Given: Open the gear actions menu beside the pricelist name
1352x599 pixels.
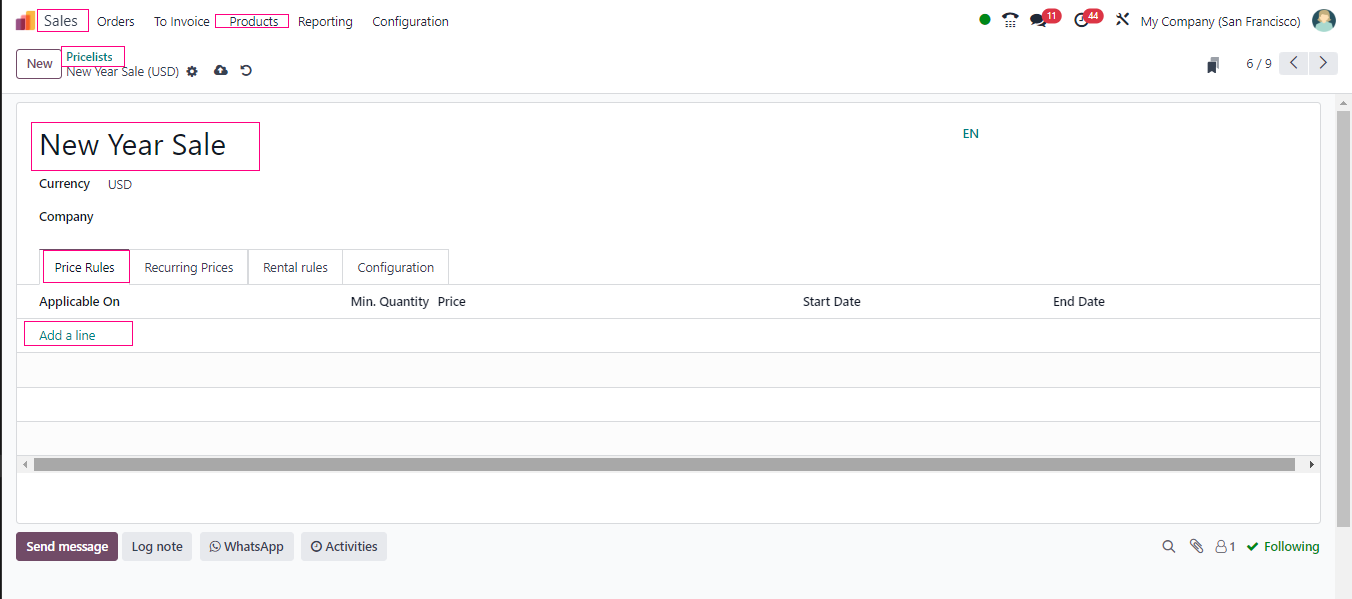Looking at the screenshot, I should [x=192, y=72].
